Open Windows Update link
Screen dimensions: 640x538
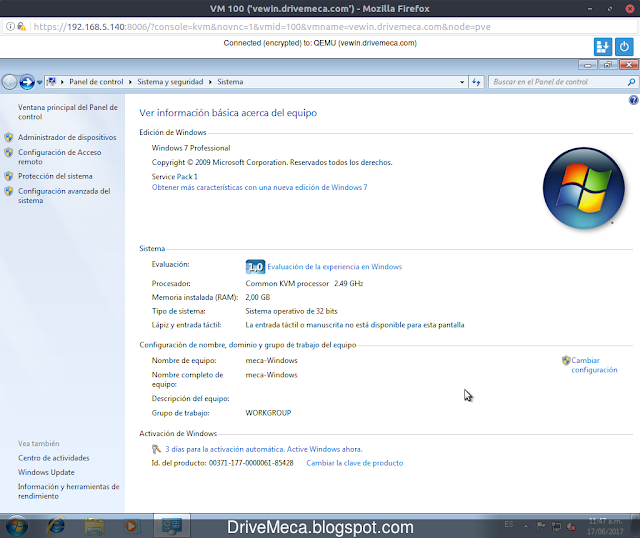coord(46,472)
